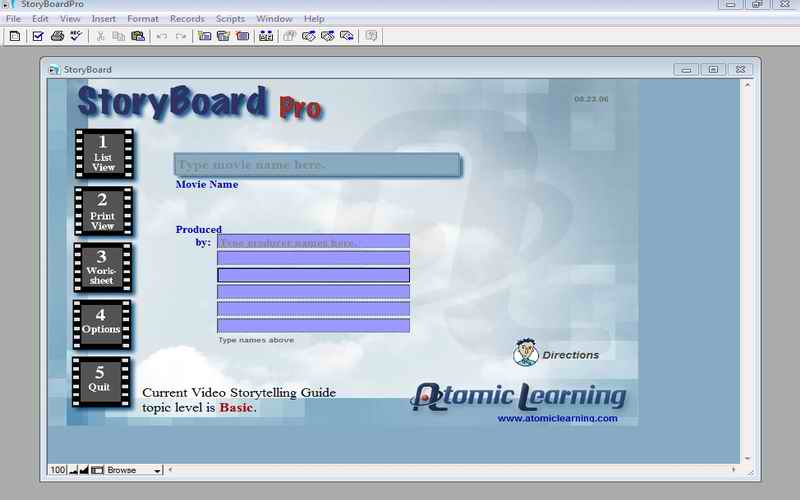Open the Browse mode dropdown
Viewport: 800px width, 500px height.
pyautogui.click(x=134, y=470)
